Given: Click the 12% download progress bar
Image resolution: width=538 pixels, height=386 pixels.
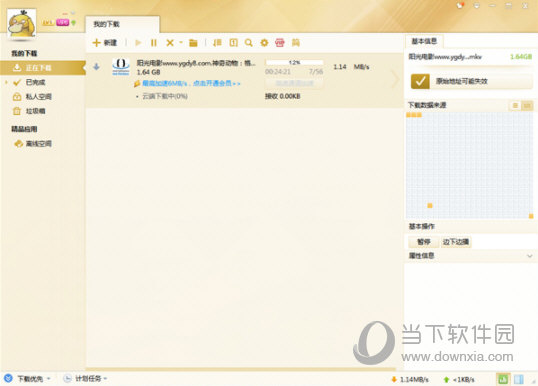Looking at the screenshot, I should (294, 62).
